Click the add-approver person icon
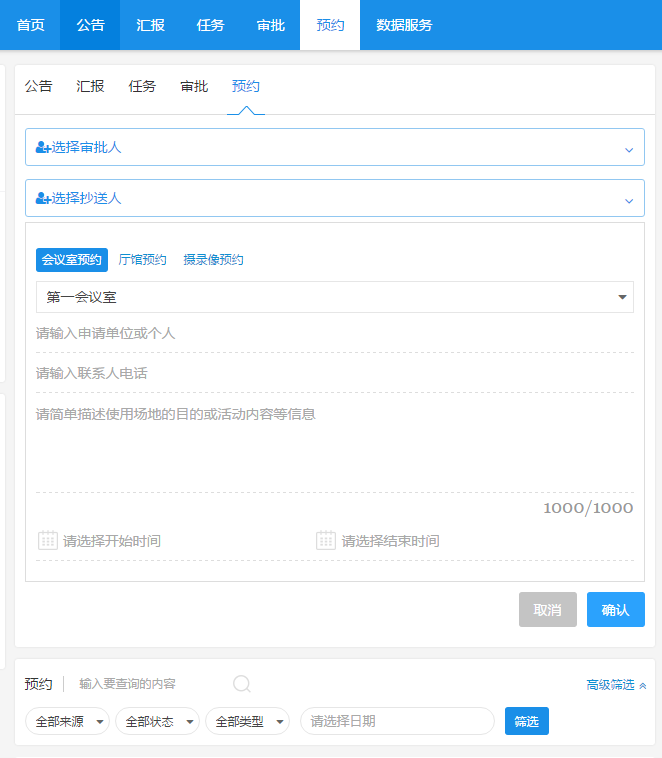Screen dimensions: 662x758 [x=43, y=147]
